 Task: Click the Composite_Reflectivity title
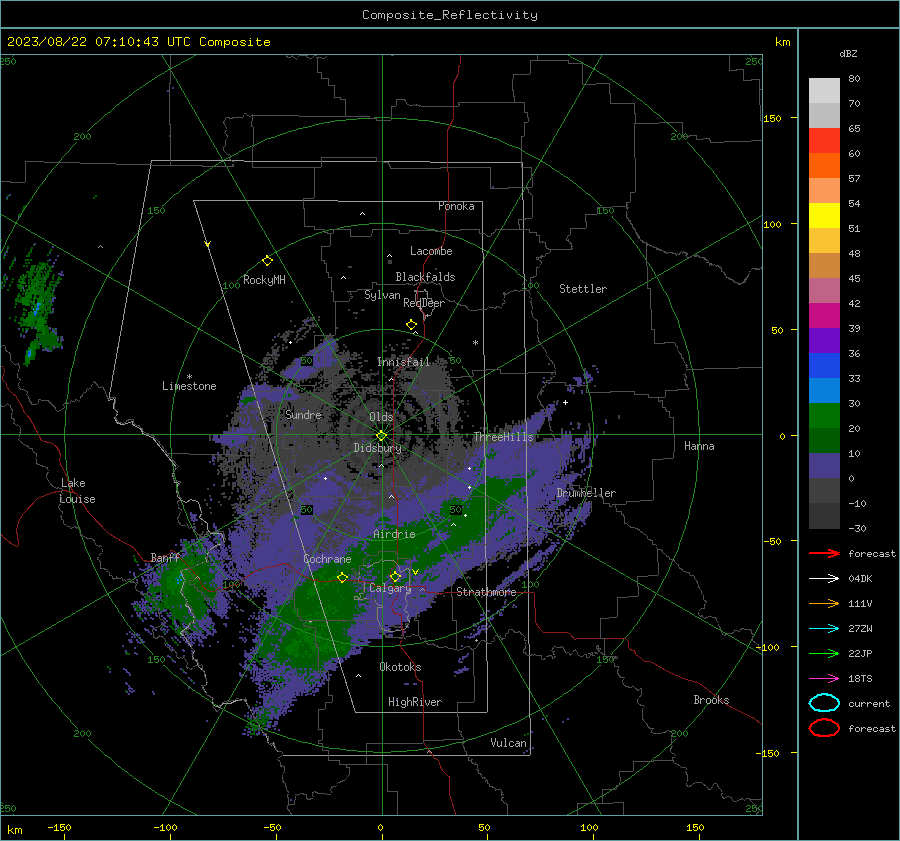(450, 15)
